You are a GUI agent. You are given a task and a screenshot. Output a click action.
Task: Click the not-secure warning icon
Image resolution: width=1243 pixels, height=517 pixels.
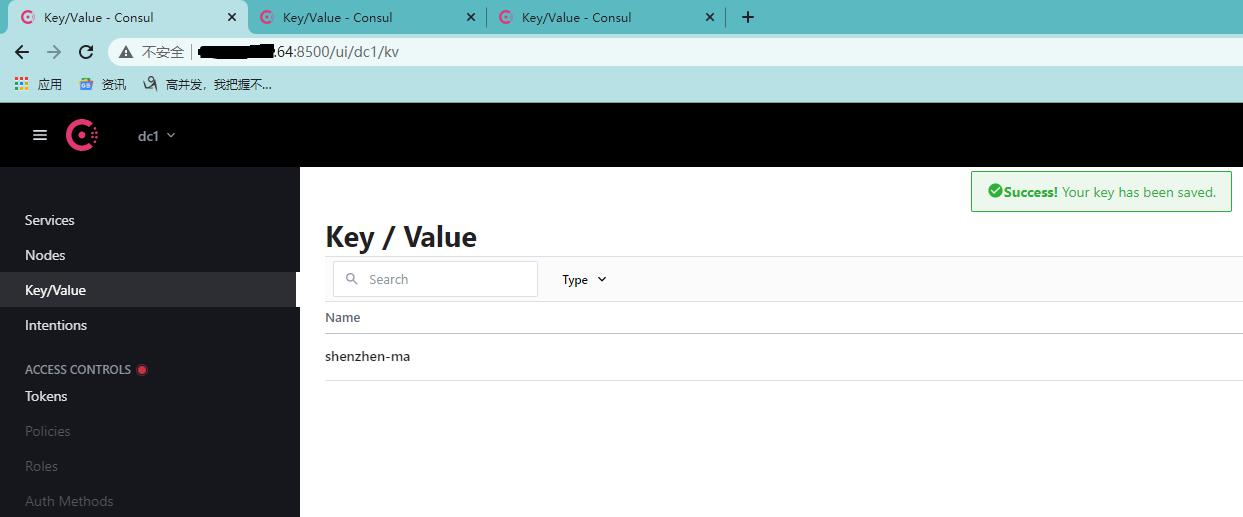pyautogui.click(x=126, y=52)
